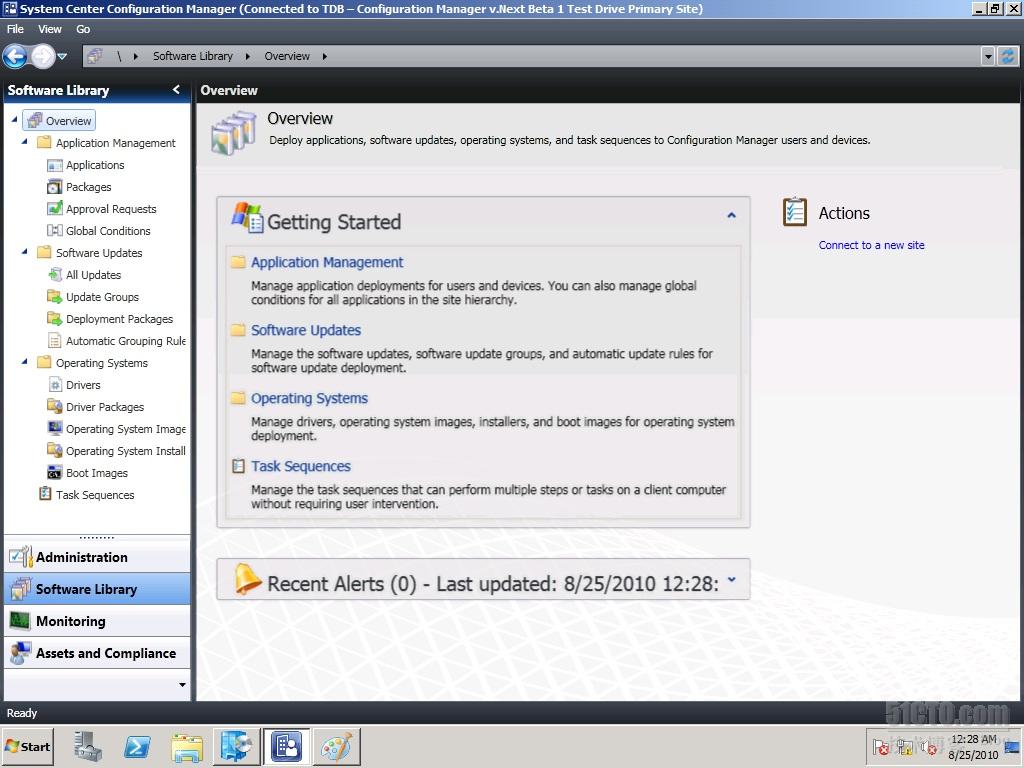Click the Applications tree item icon
Viewport: 1024px width, 768px height.
55,165
